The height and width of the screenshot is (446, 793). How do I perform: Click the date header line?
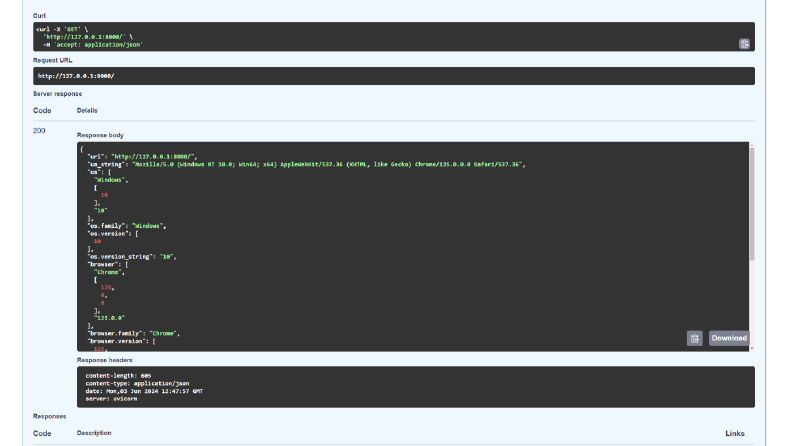(x=144, y=391)
